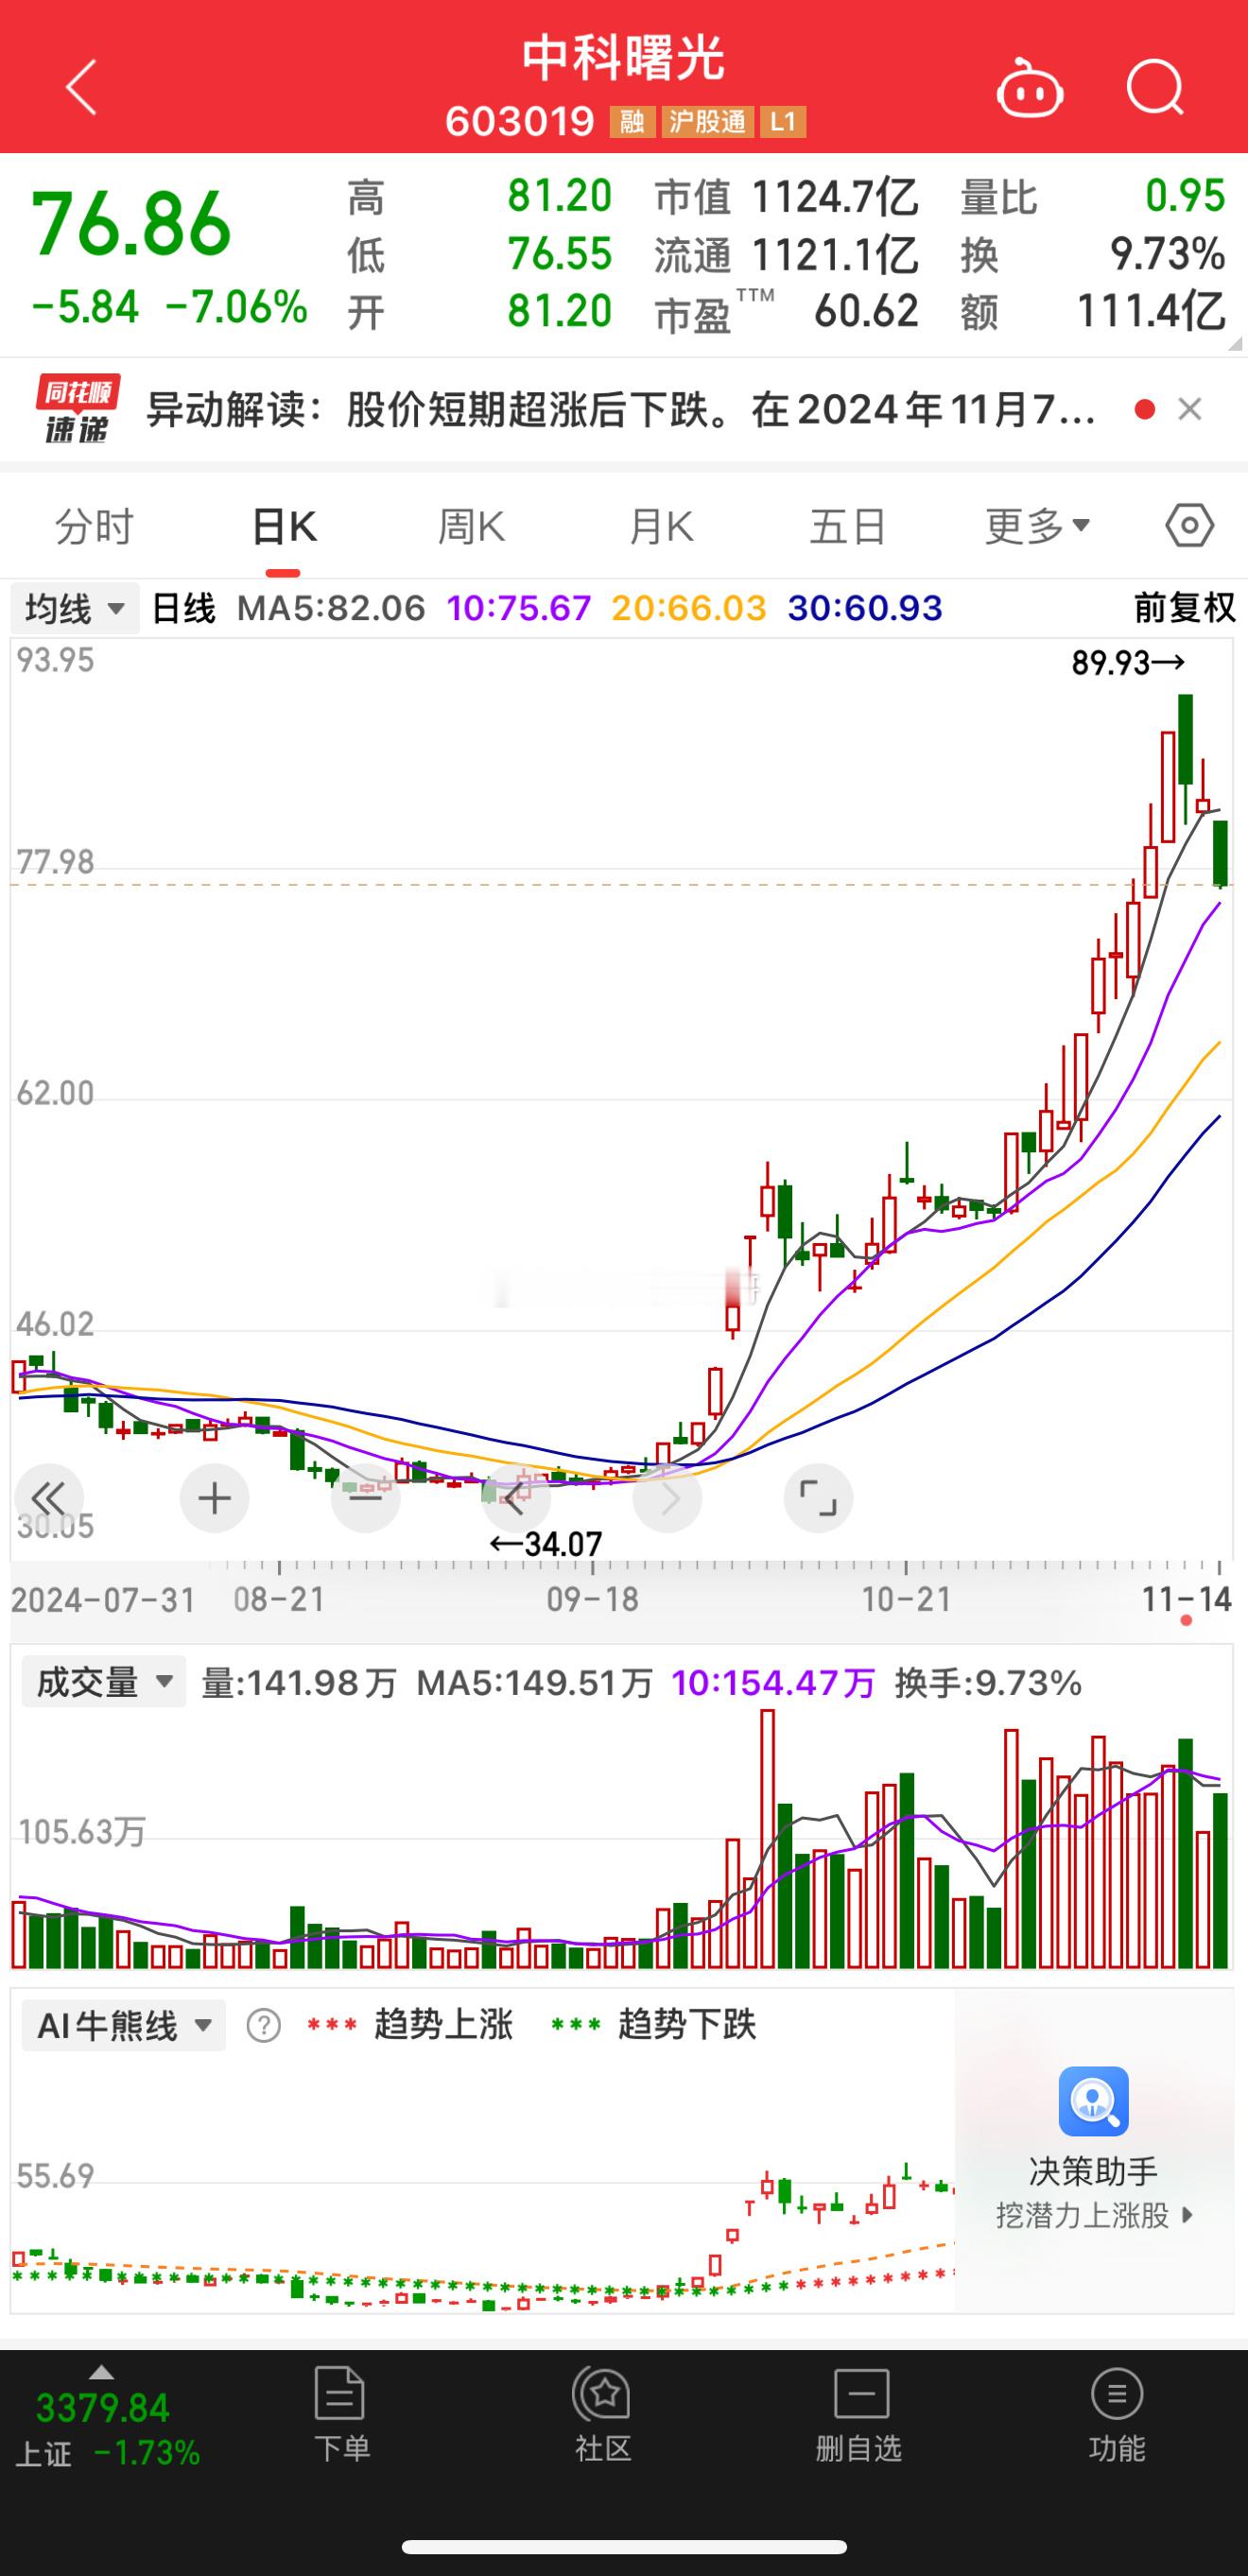Switch to 分时 chart tab

94,526
